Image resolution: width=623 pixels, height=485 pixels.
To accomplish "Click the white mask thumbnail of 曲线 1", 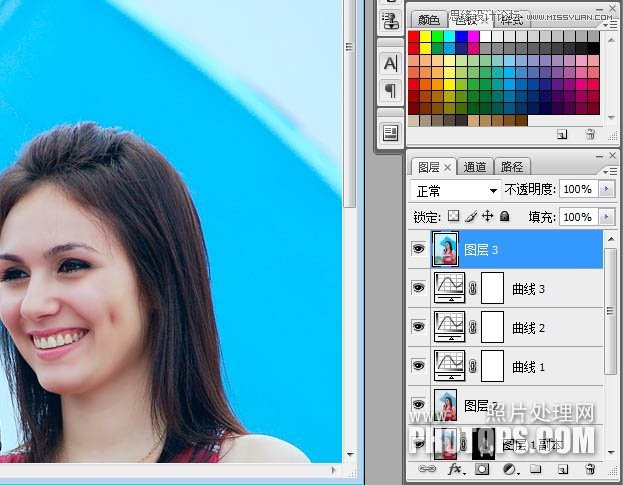I will click(492, 365).
